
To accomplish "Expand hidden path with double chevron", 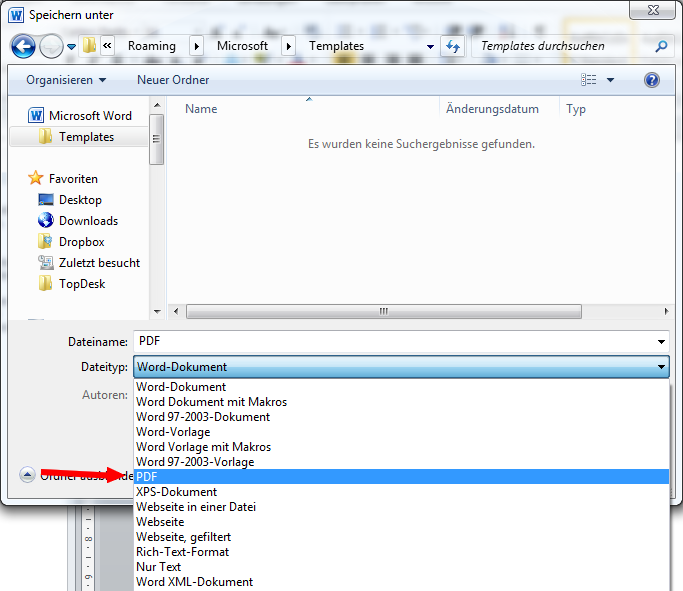I will pos(107,45).
